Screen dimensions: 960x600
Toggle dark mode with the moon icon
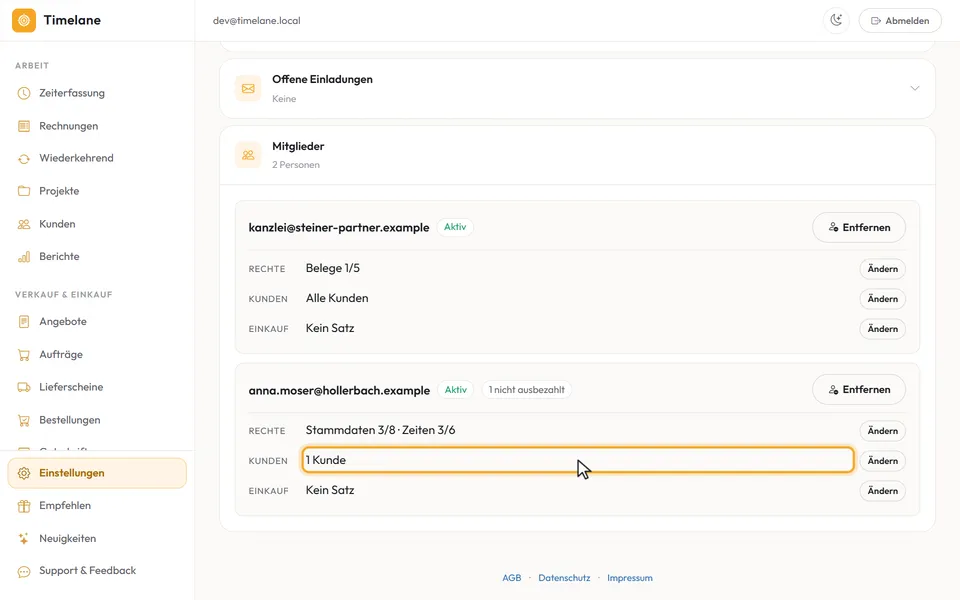click(836, 20)
